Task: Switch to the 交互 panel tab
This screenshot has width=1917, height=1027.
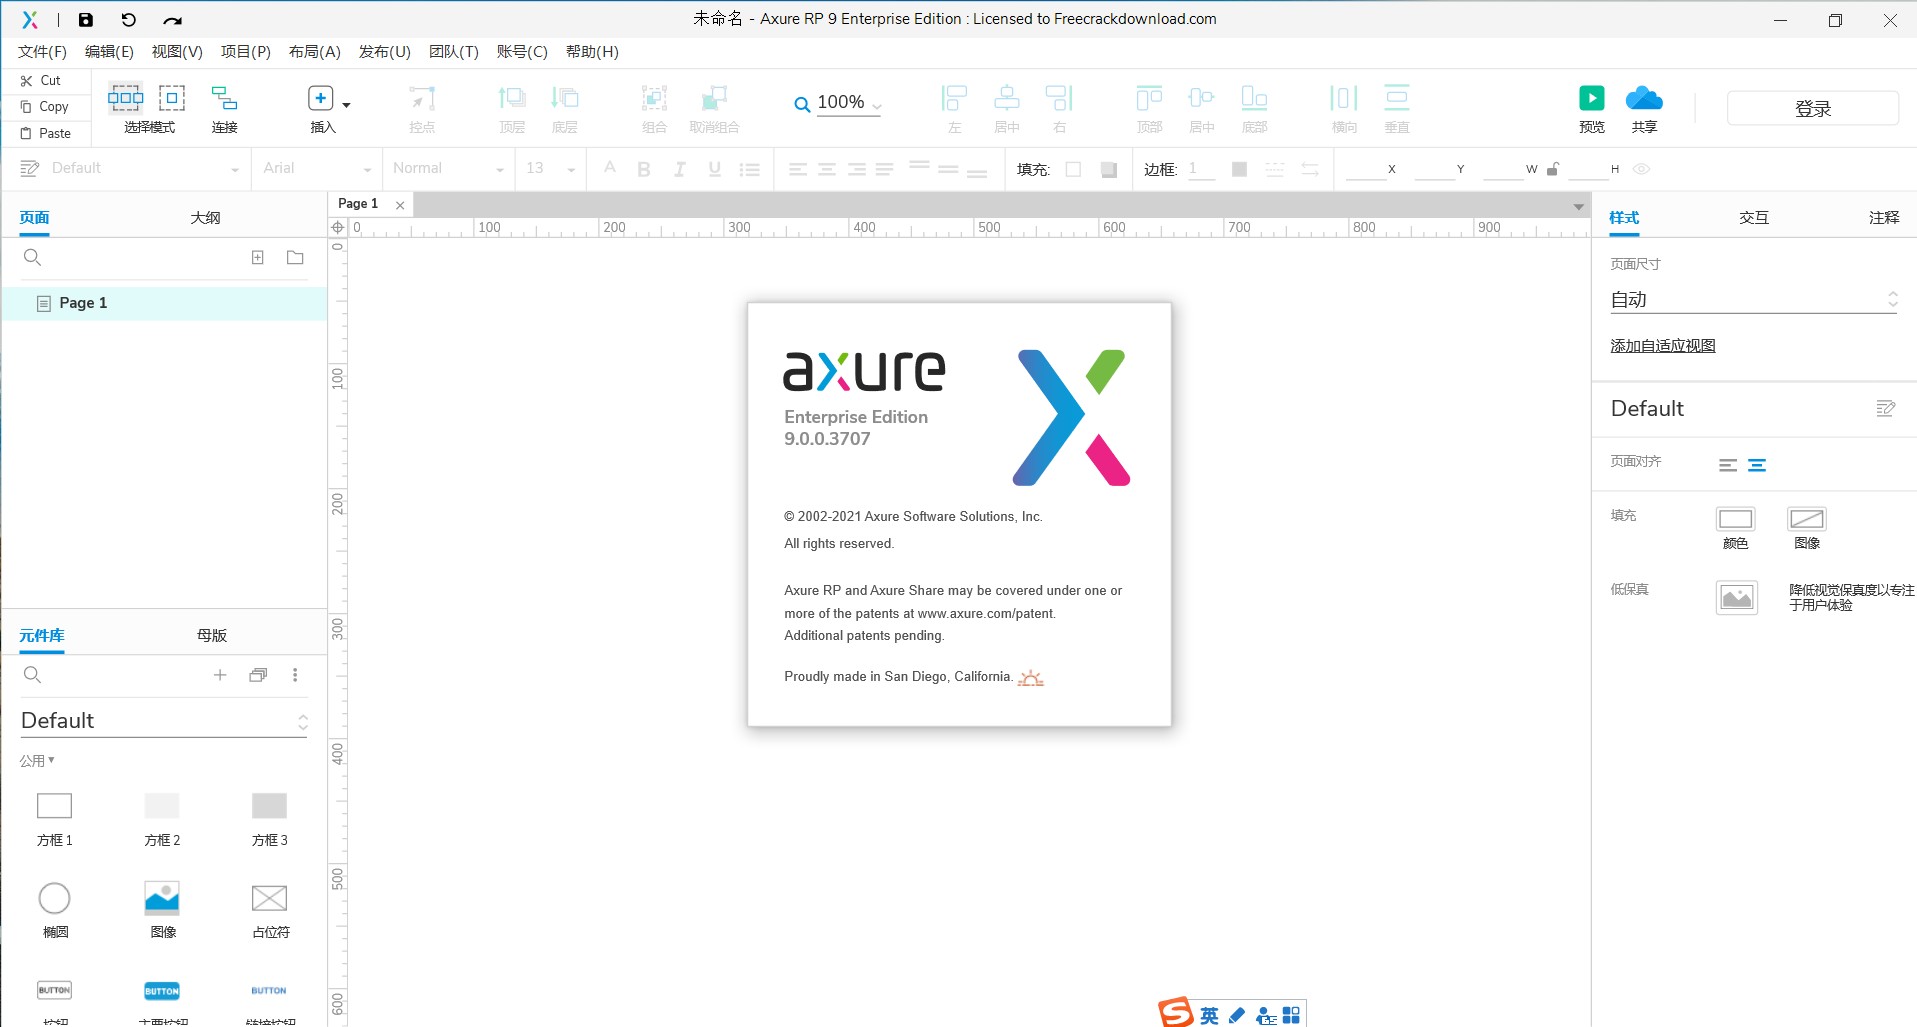Action: click(1755, 216)
